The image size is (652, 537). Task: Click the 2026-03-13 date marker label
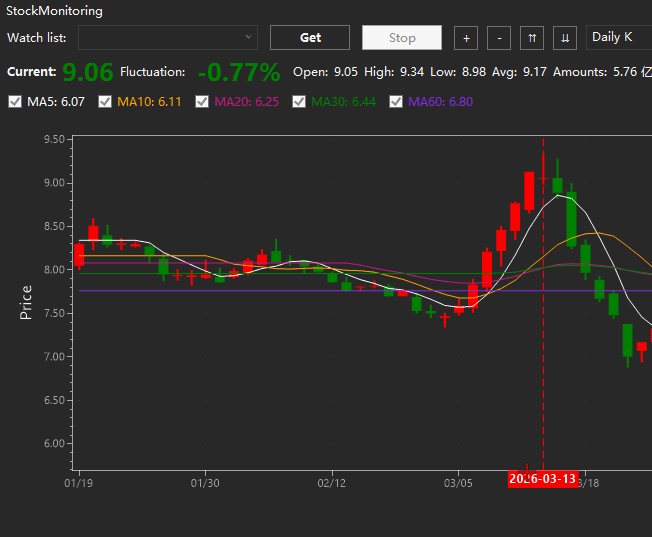click(x=543, y=479)
